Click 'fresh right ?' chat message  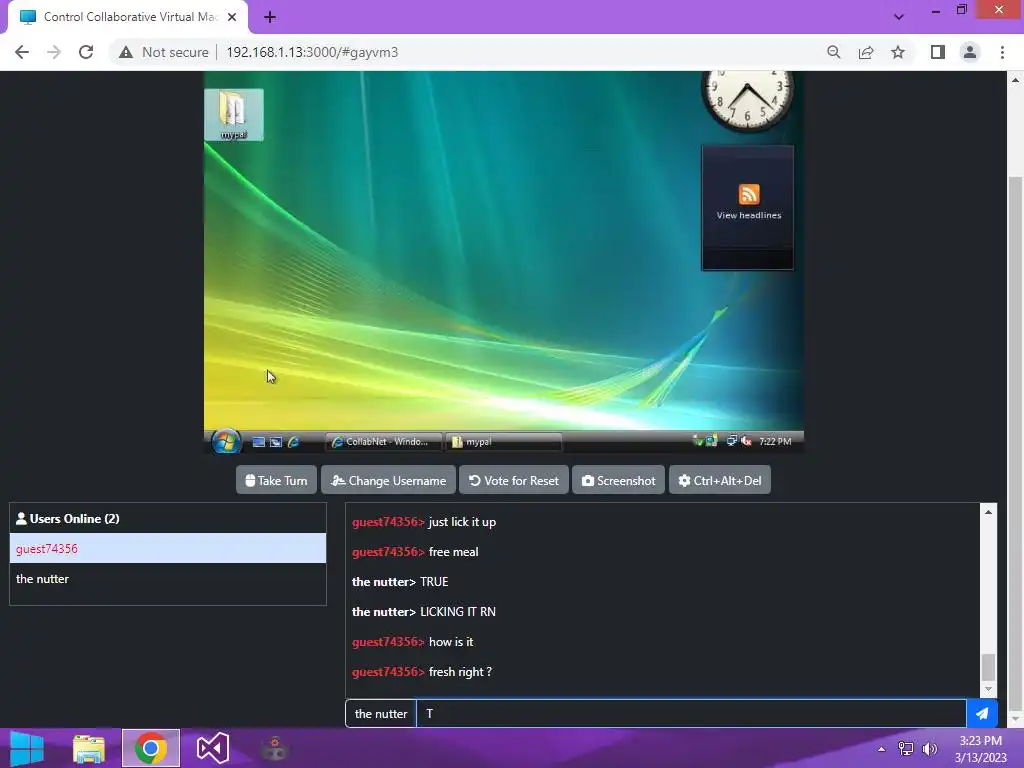click(x=460, y=672)
